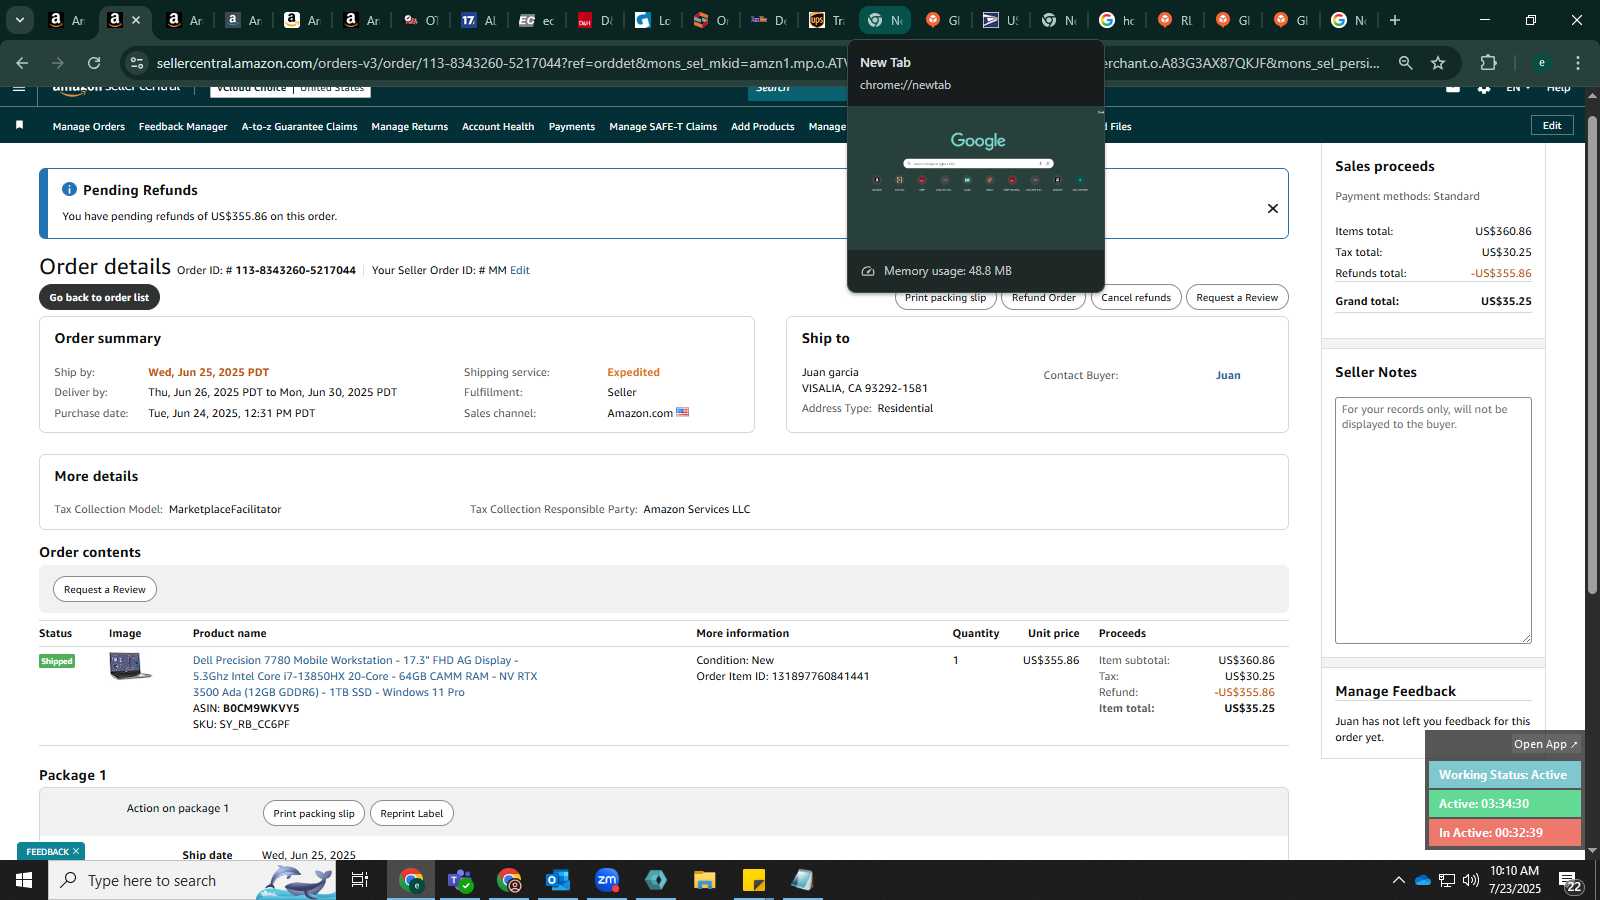The image size is (1600, 900).
Task: Open the Windows Start menu
Action: click(24, 880)
